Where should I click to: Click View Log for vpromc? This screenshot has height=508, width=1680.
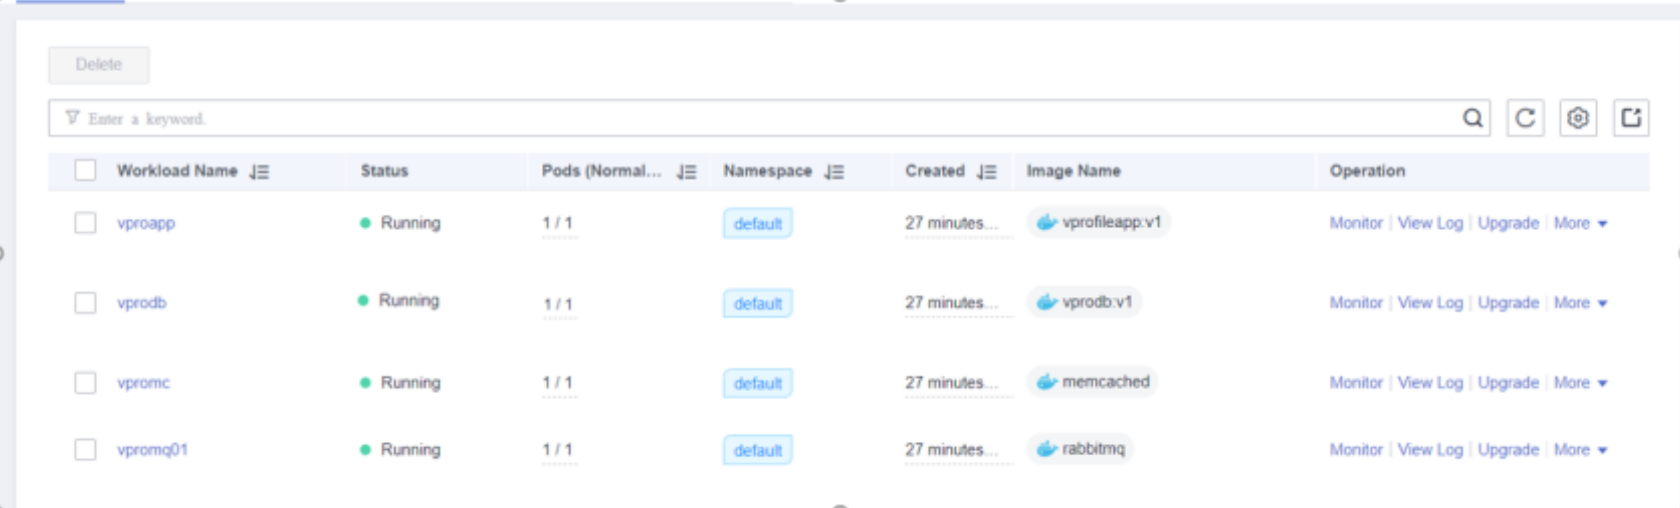point(1430,383)
